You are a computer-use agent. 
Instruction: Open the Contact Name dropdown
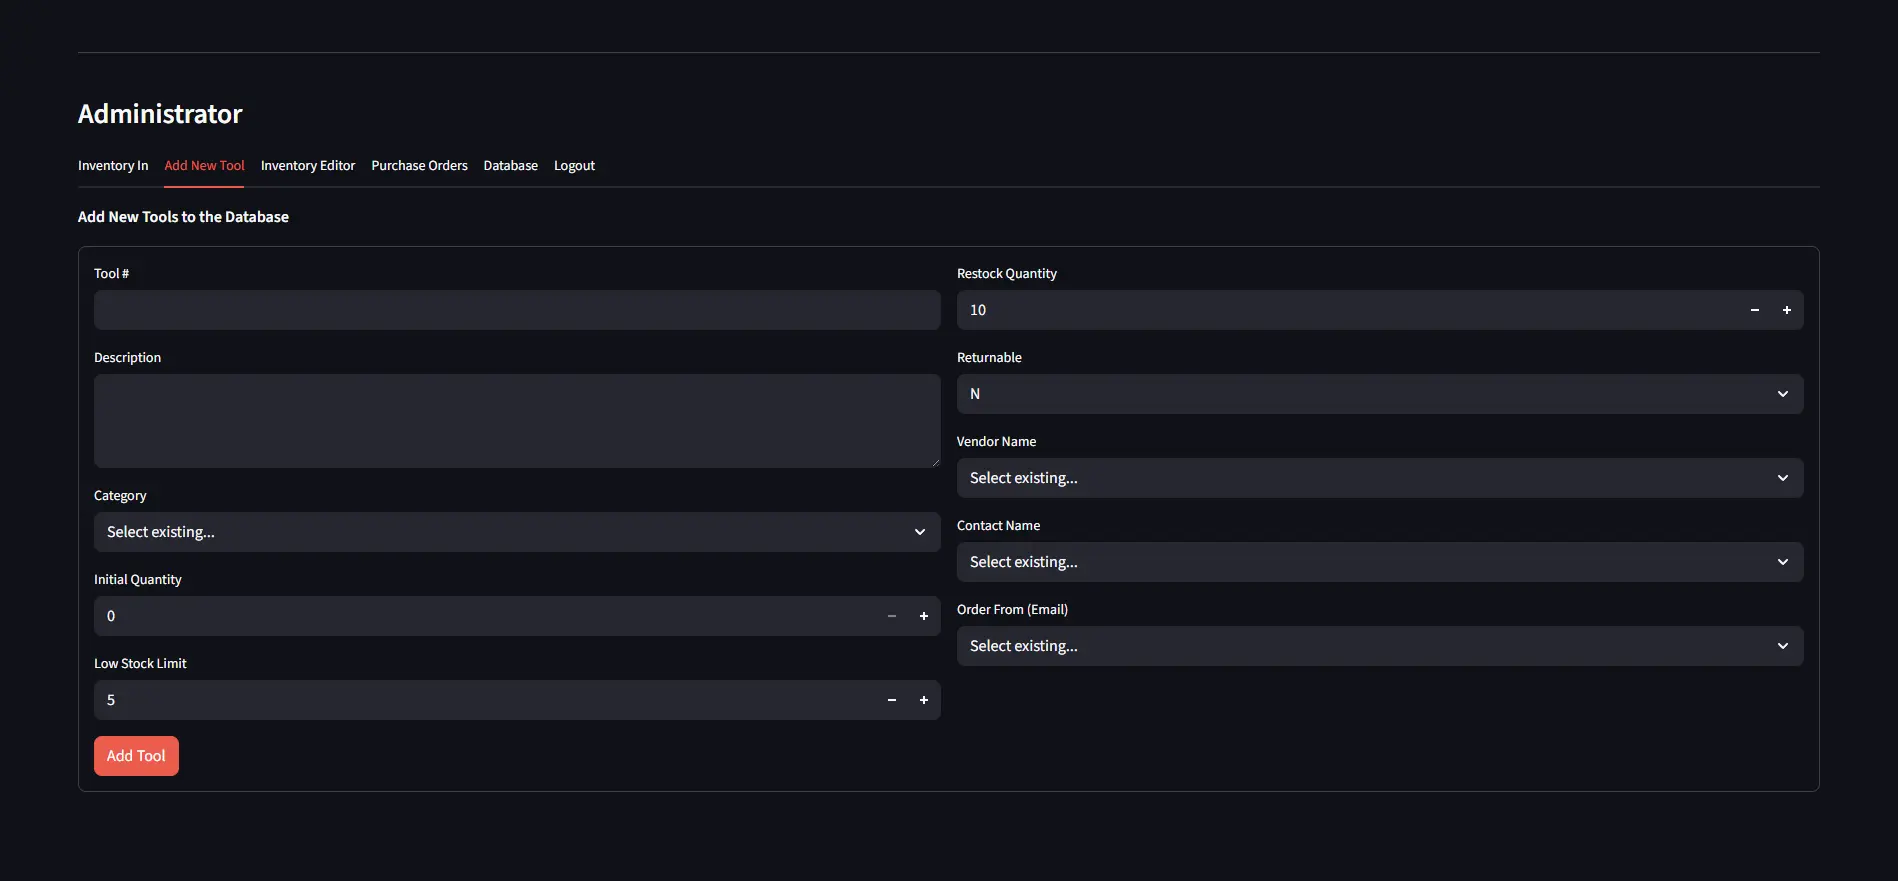point(1379,562)
